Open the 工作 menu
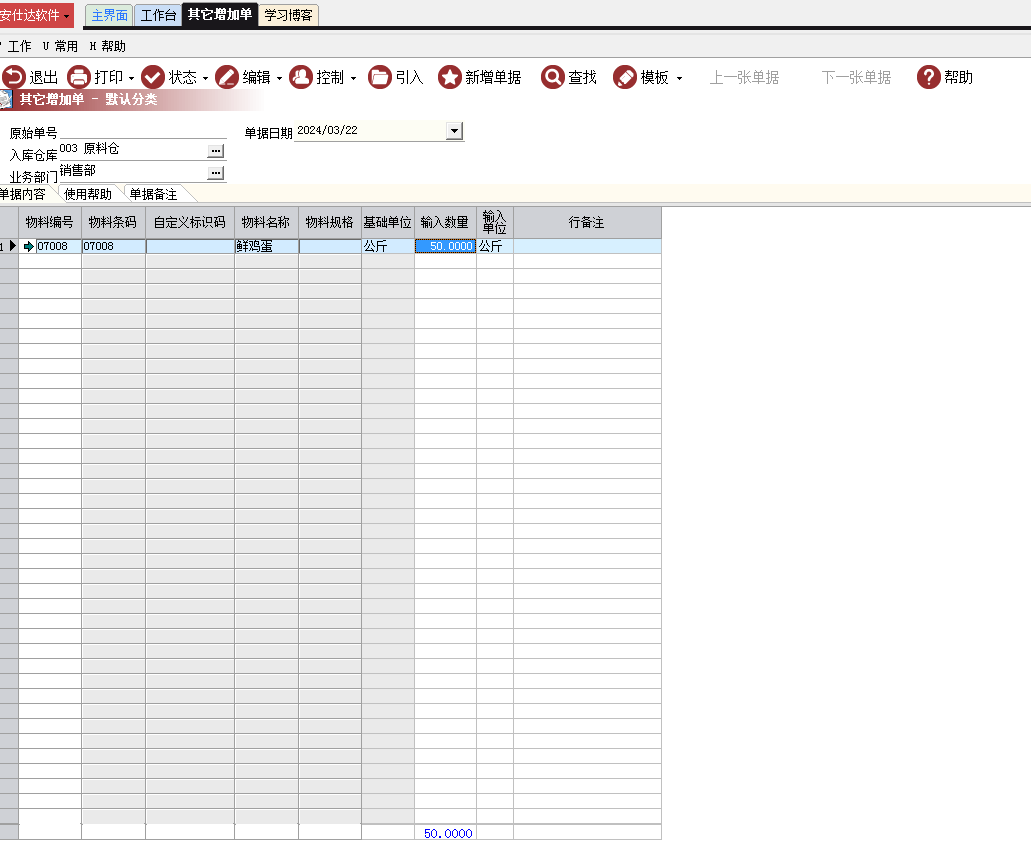This screenshot has height=845, width=1031. [x=19, y=46]
